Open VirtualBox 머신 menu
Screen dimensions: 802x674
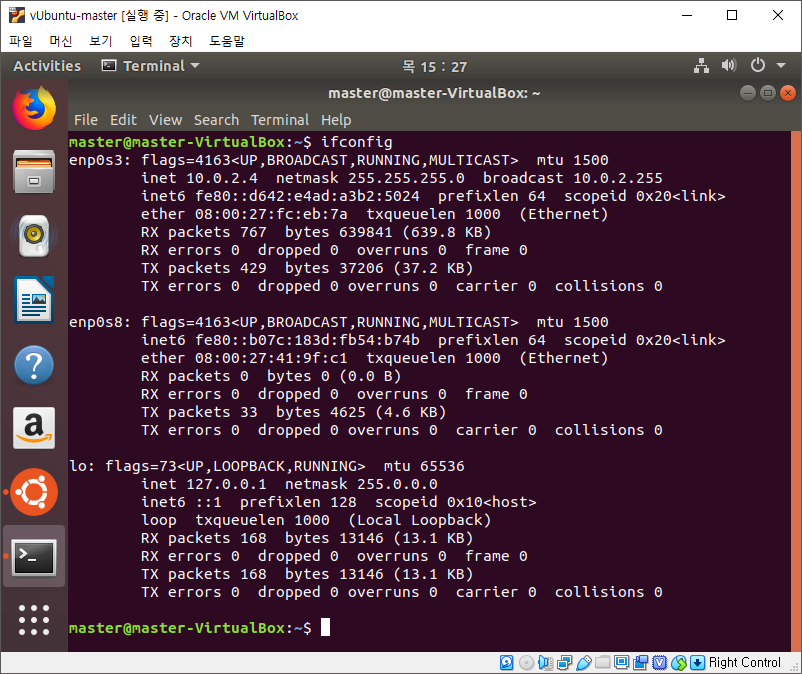[x=60, y=41]
